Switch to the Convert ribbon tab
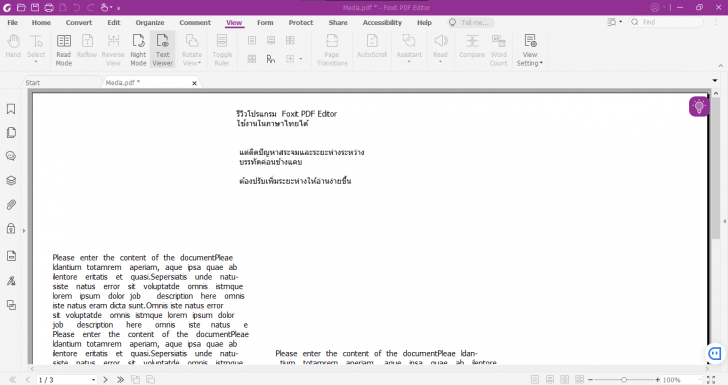 point(79,22)
